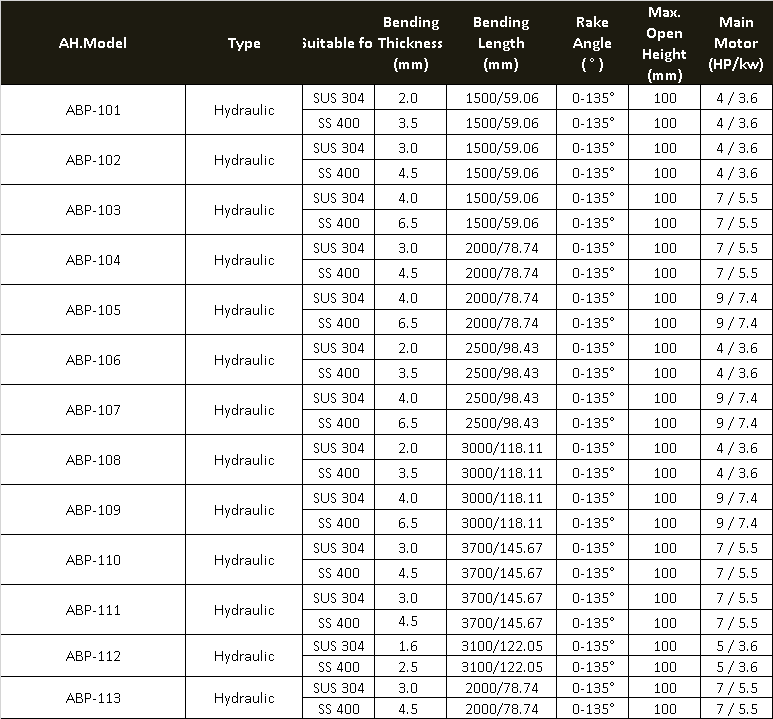Select the Rake Angle column header
Viewport: 773px width, 719px height.
coord(591,43)
